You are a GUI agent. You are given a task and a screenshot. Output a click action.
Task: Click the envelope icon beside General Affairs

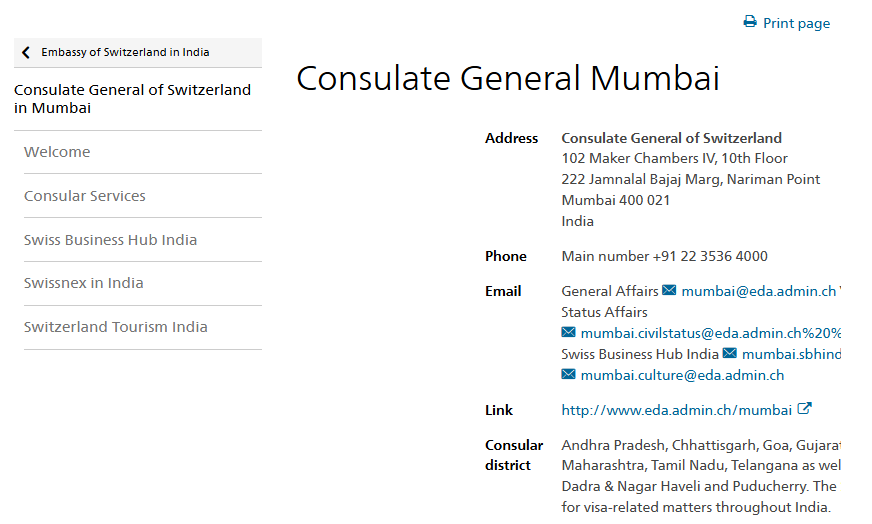pyautogui.click(x=670, y=291)
